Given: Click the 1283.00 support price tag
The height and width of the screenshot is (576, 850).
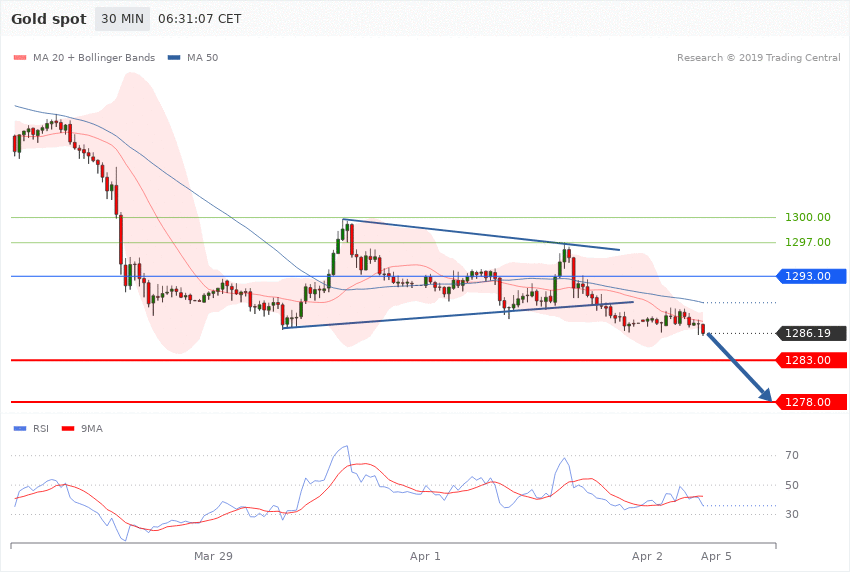Looking at the screenshot, I should pos(812,360).
